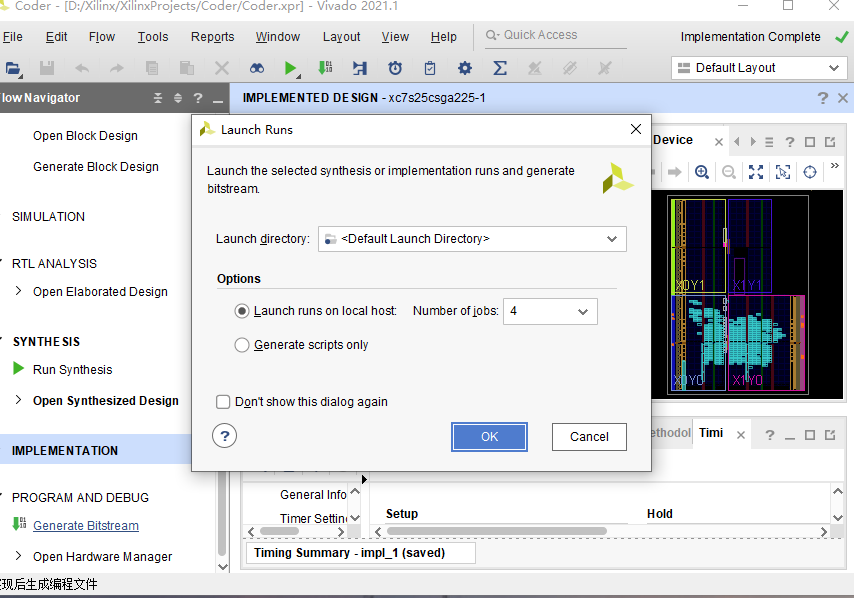Viewport: 854px width, 598px height.
Task: Expand Open Synthesized Design
Action: click(x=19, y=400)
